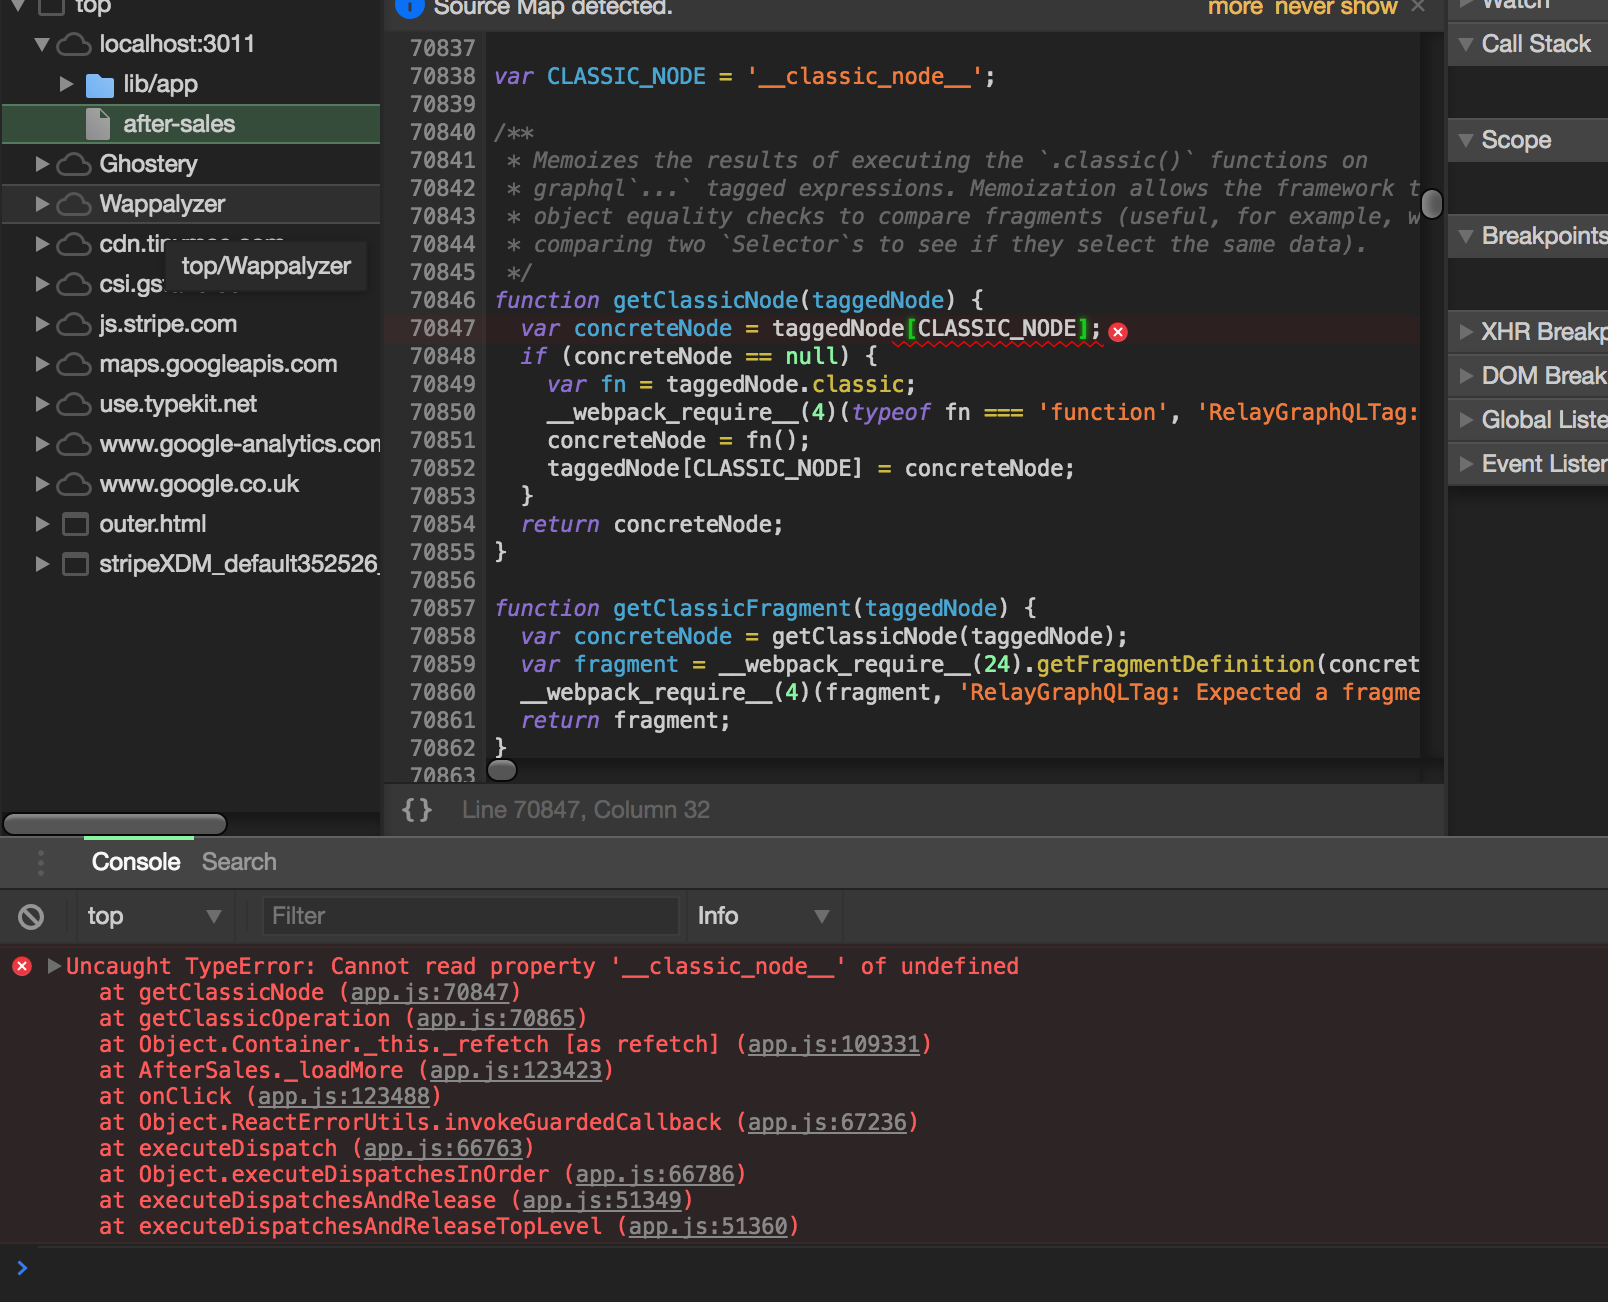Screen dimensions: 1608x1302
Task: Collapse the localhost:3011 tree node
Action: pos(42,44)
